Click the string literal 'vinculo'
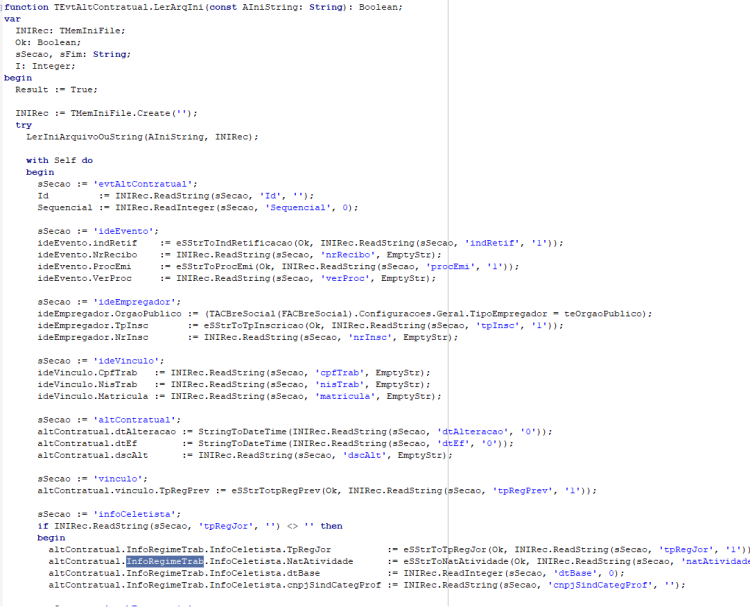Image resolution: width=750 pixels, height=607 pixels. [118, 479]
